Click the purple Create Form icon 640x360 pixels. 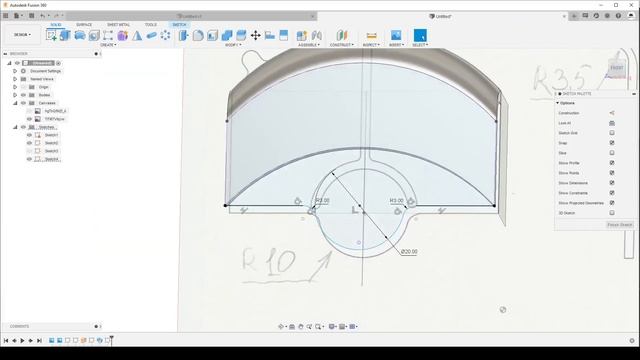(122, 36)
